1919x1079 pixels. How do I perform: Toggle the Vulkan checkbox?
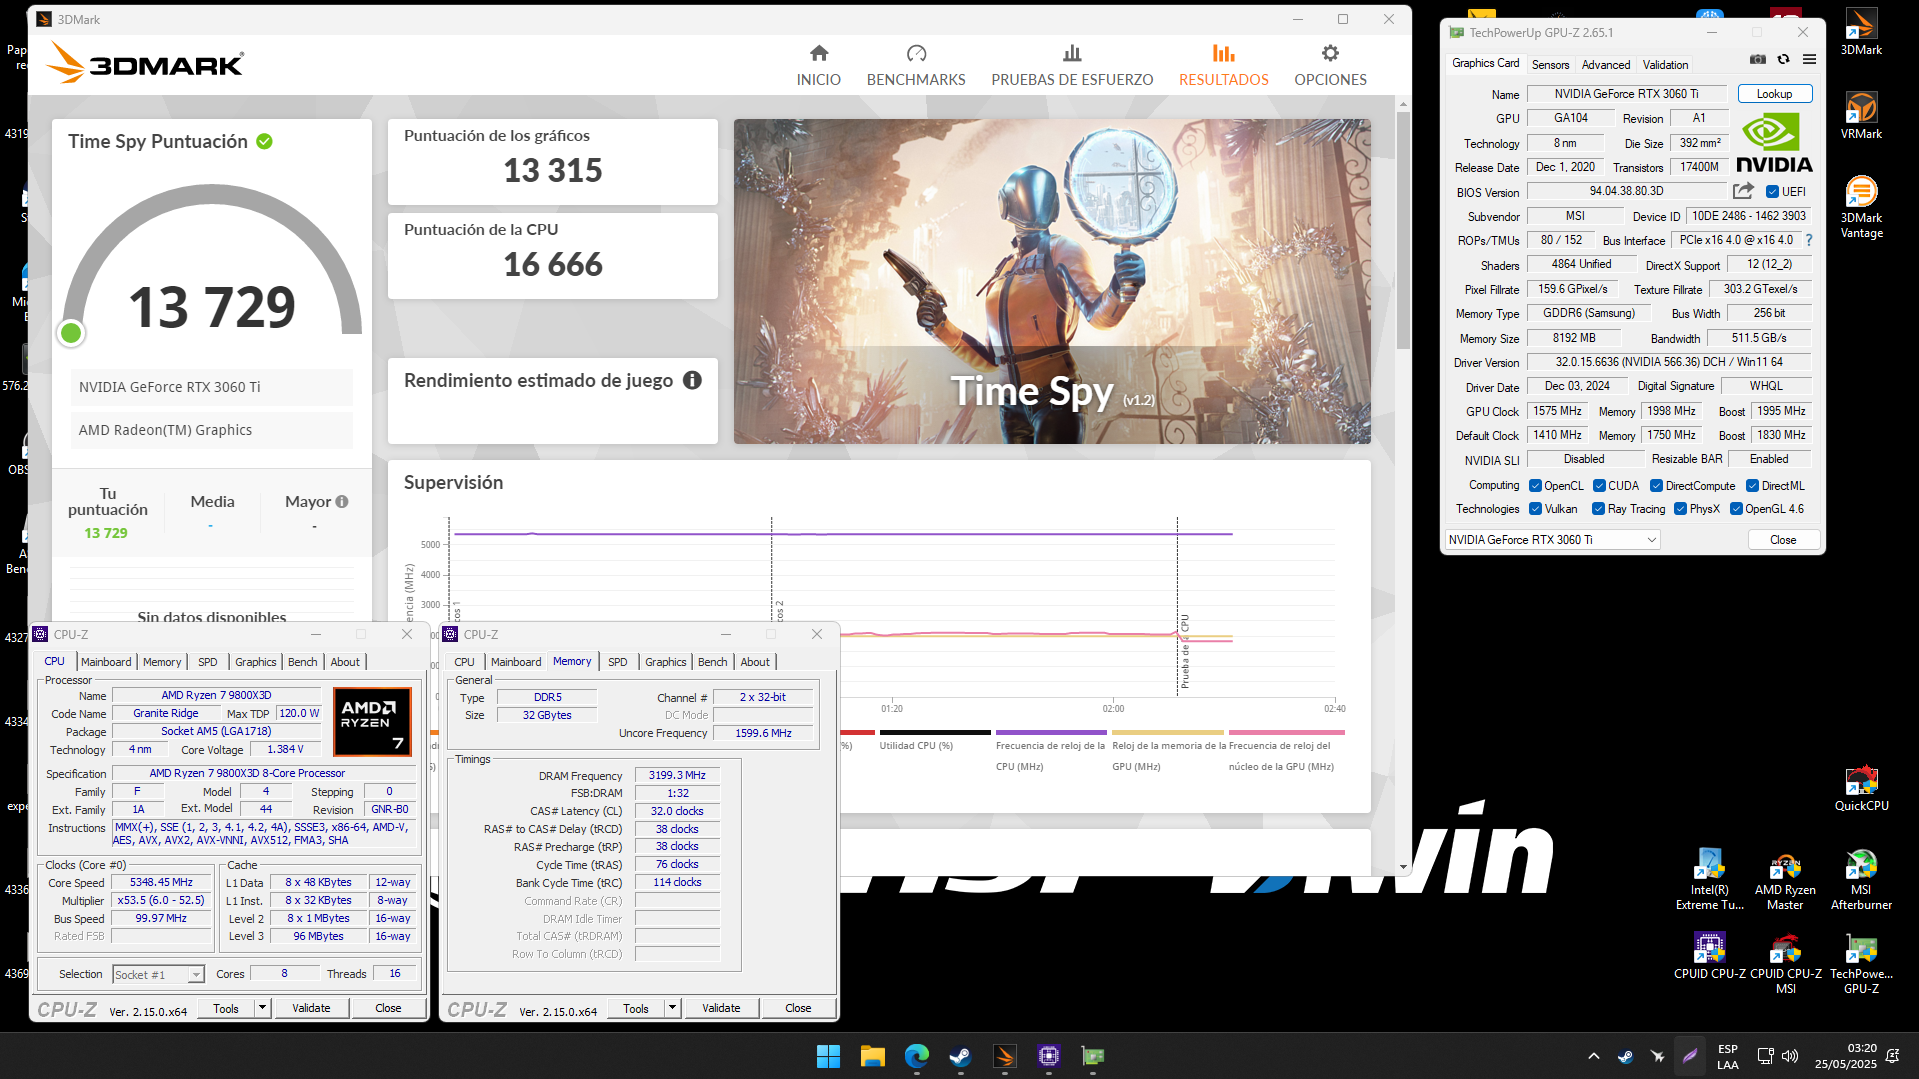pos(1535,509)
